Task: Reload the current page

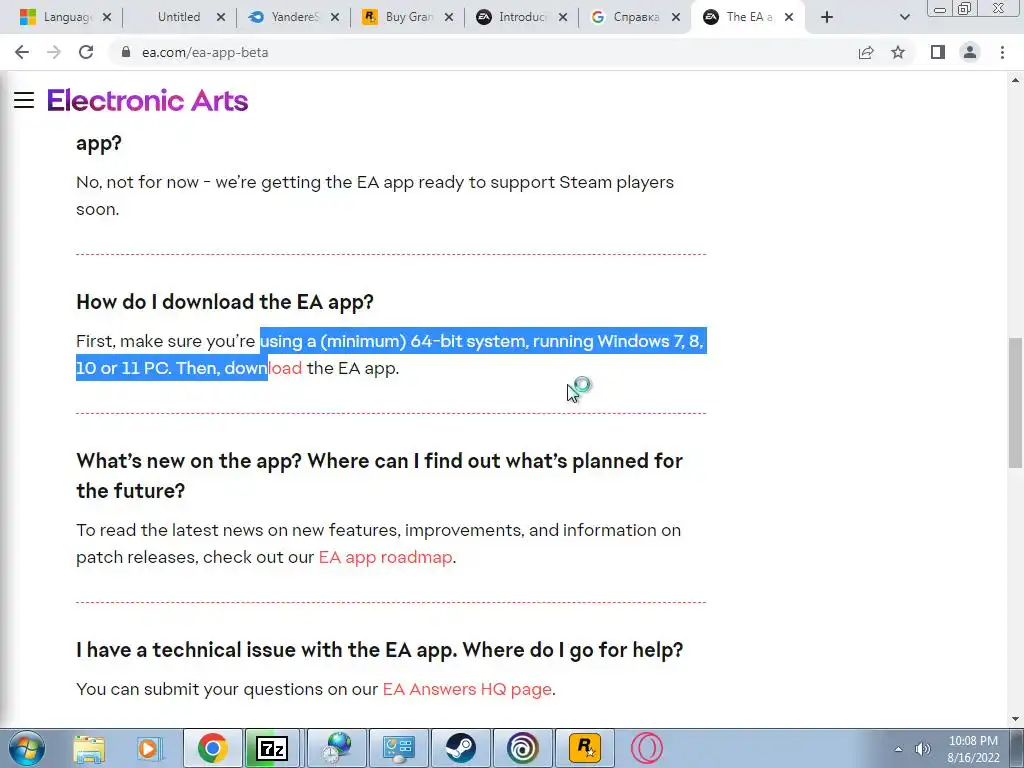Action: 86,52
